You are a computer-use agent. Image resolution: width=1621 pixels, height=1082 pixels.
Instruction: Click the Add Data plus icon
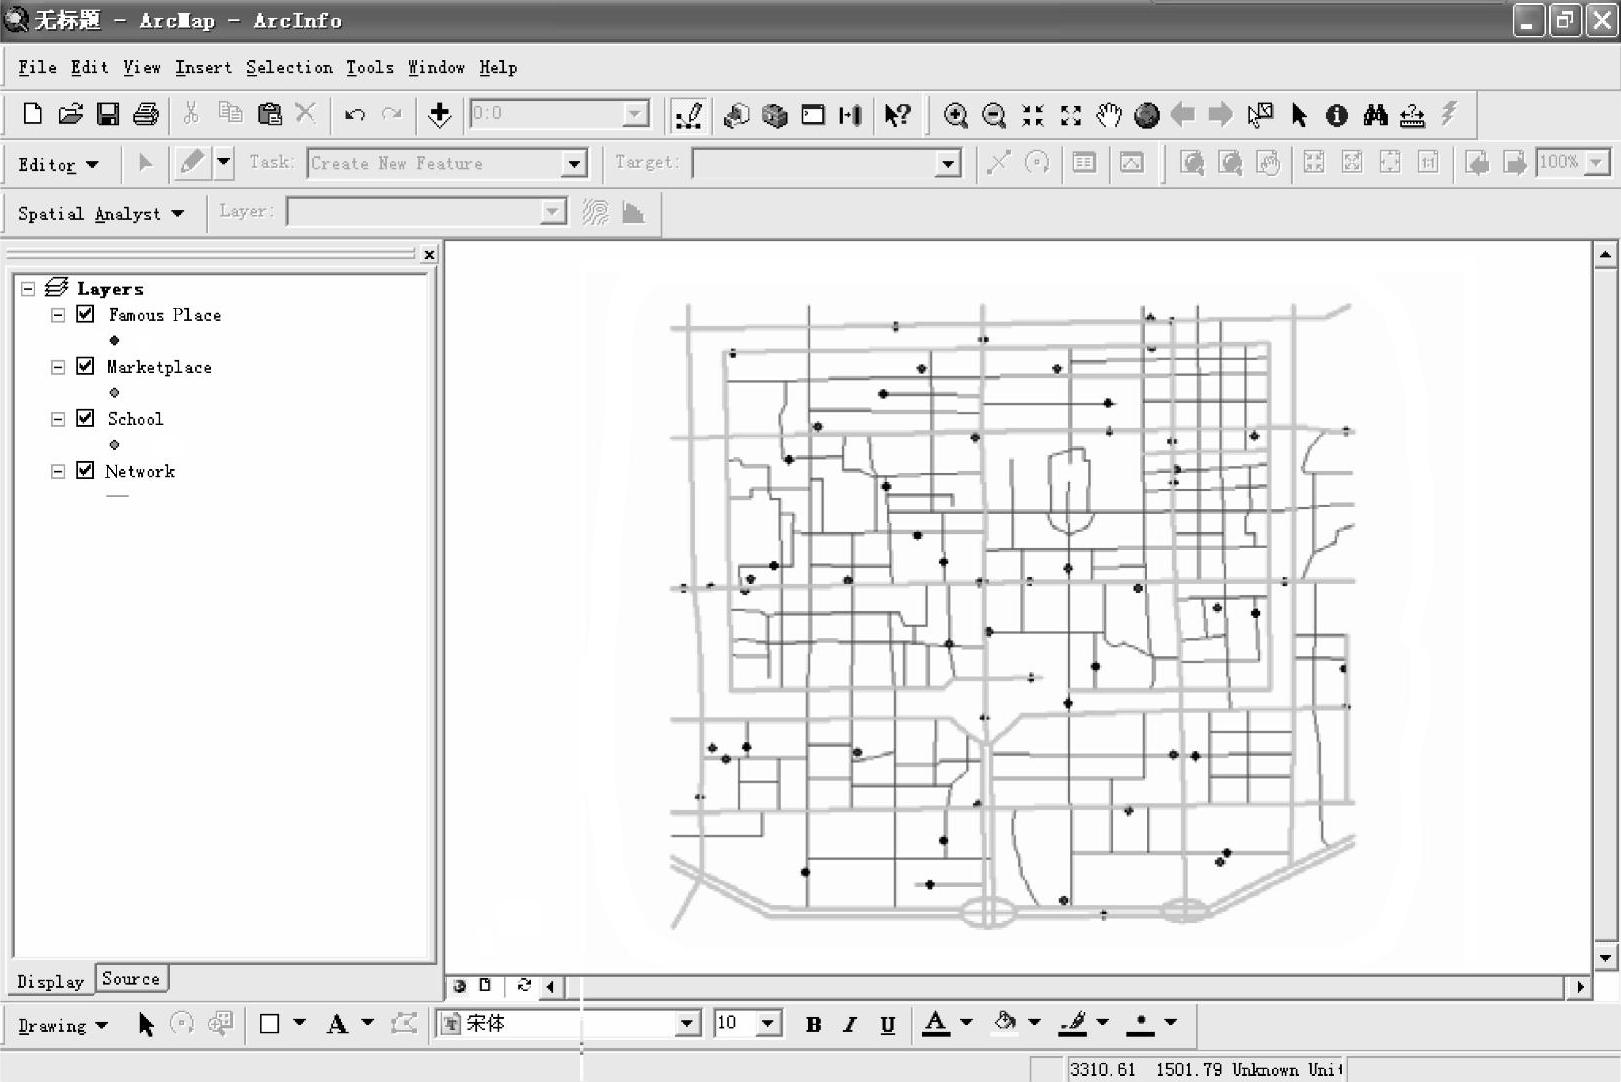tap(439, 115)
